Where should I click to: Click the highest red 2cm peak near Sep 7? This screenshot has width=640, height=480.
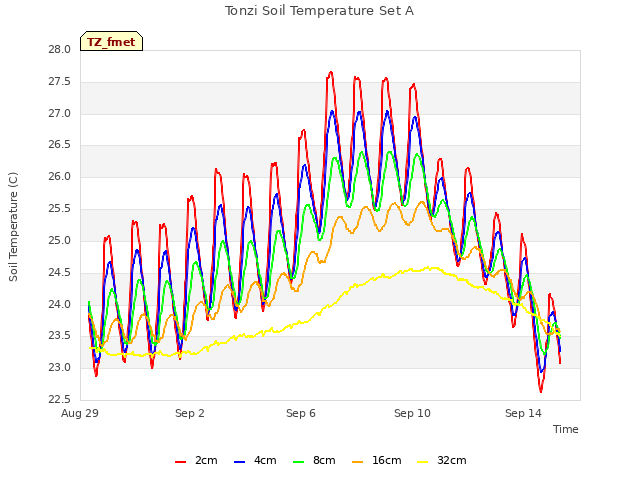(x=331, y=73)
